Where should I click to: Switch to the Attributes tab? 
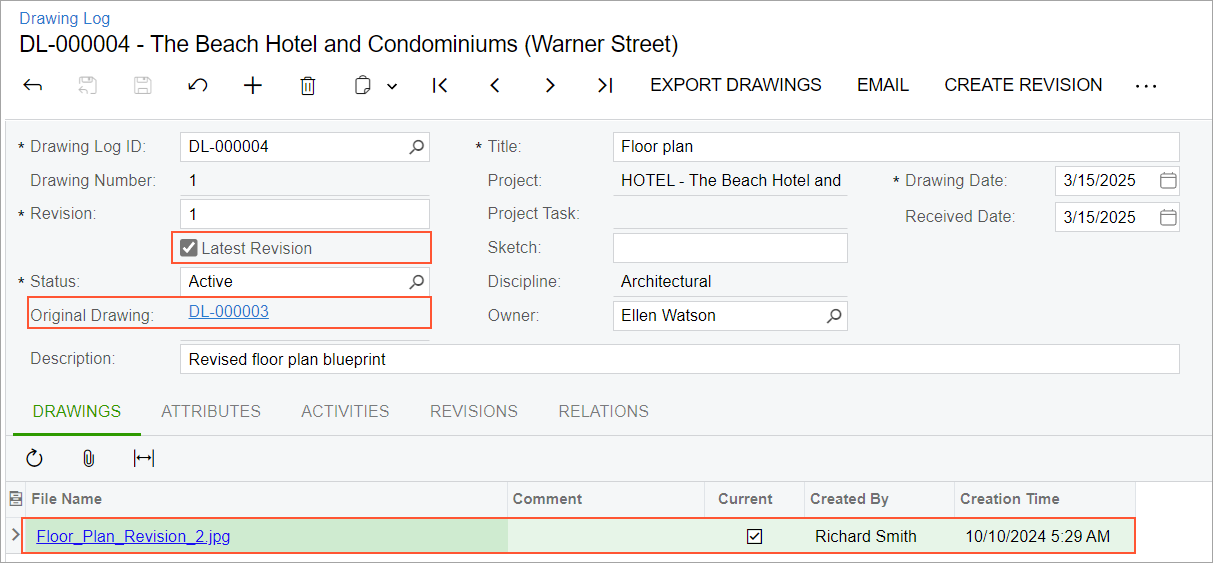coord(211,411)
